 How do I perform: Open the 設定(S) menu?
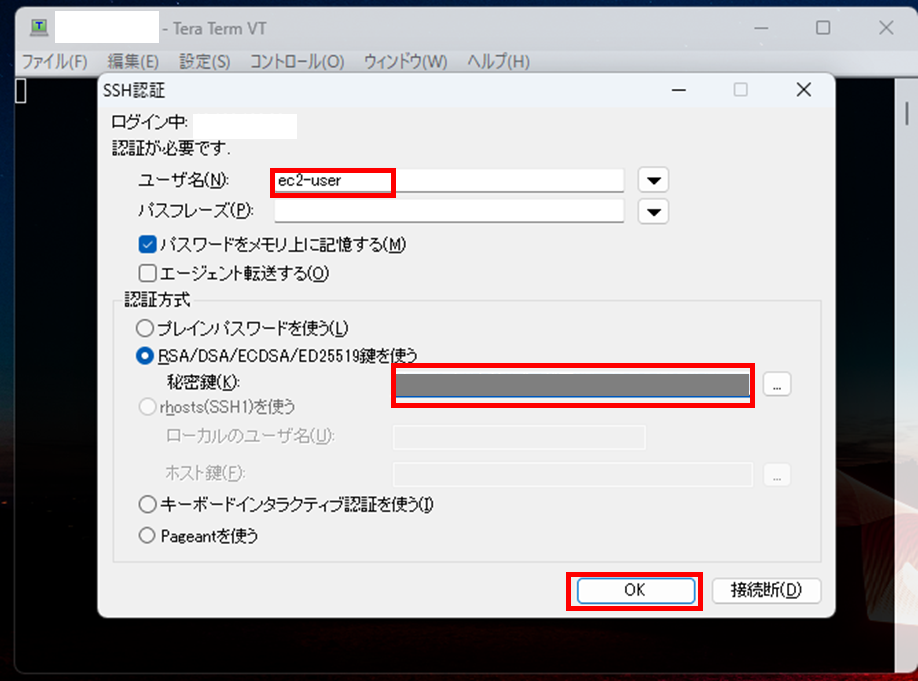(204, 61)
